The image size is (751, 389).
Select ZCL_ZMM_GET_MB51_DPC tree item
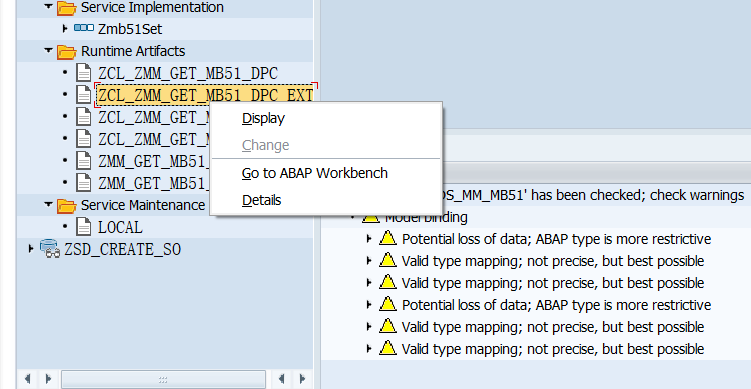[188, 73]
